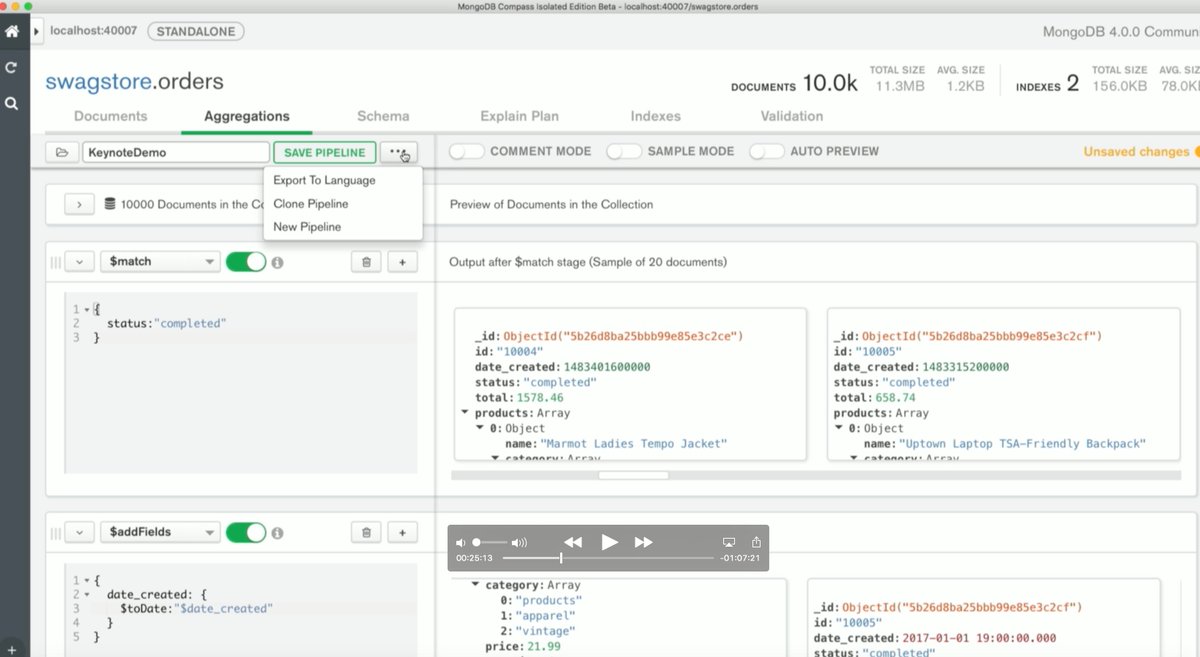The image size is (1200, 657).
Task: Open the three-dots pipeline options button
Action: [398, 152]
